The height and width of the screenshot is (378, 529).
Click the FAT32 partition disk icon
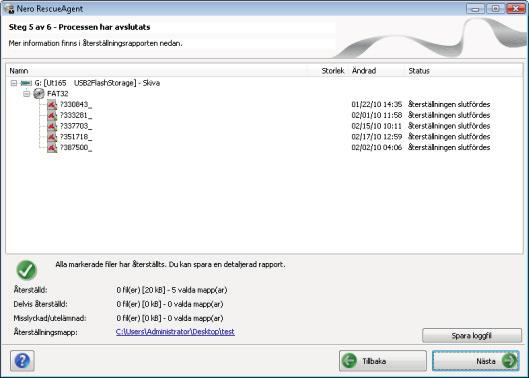click(39, 93)
